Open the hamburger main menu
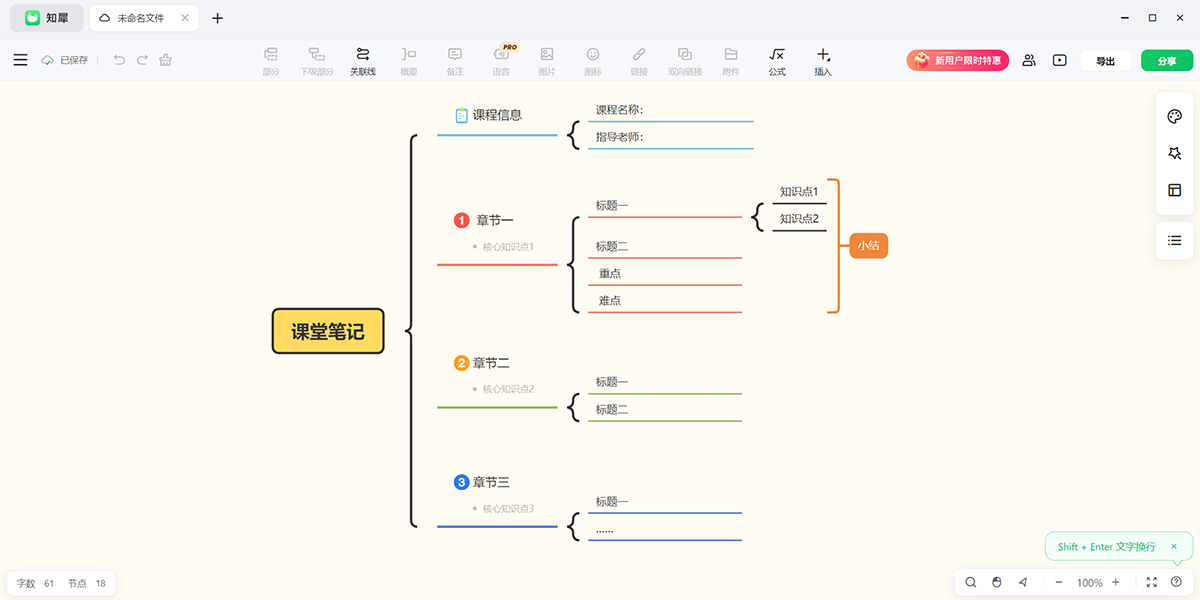The width and height of the screenshot is (1200, 600). pos(20,60)
